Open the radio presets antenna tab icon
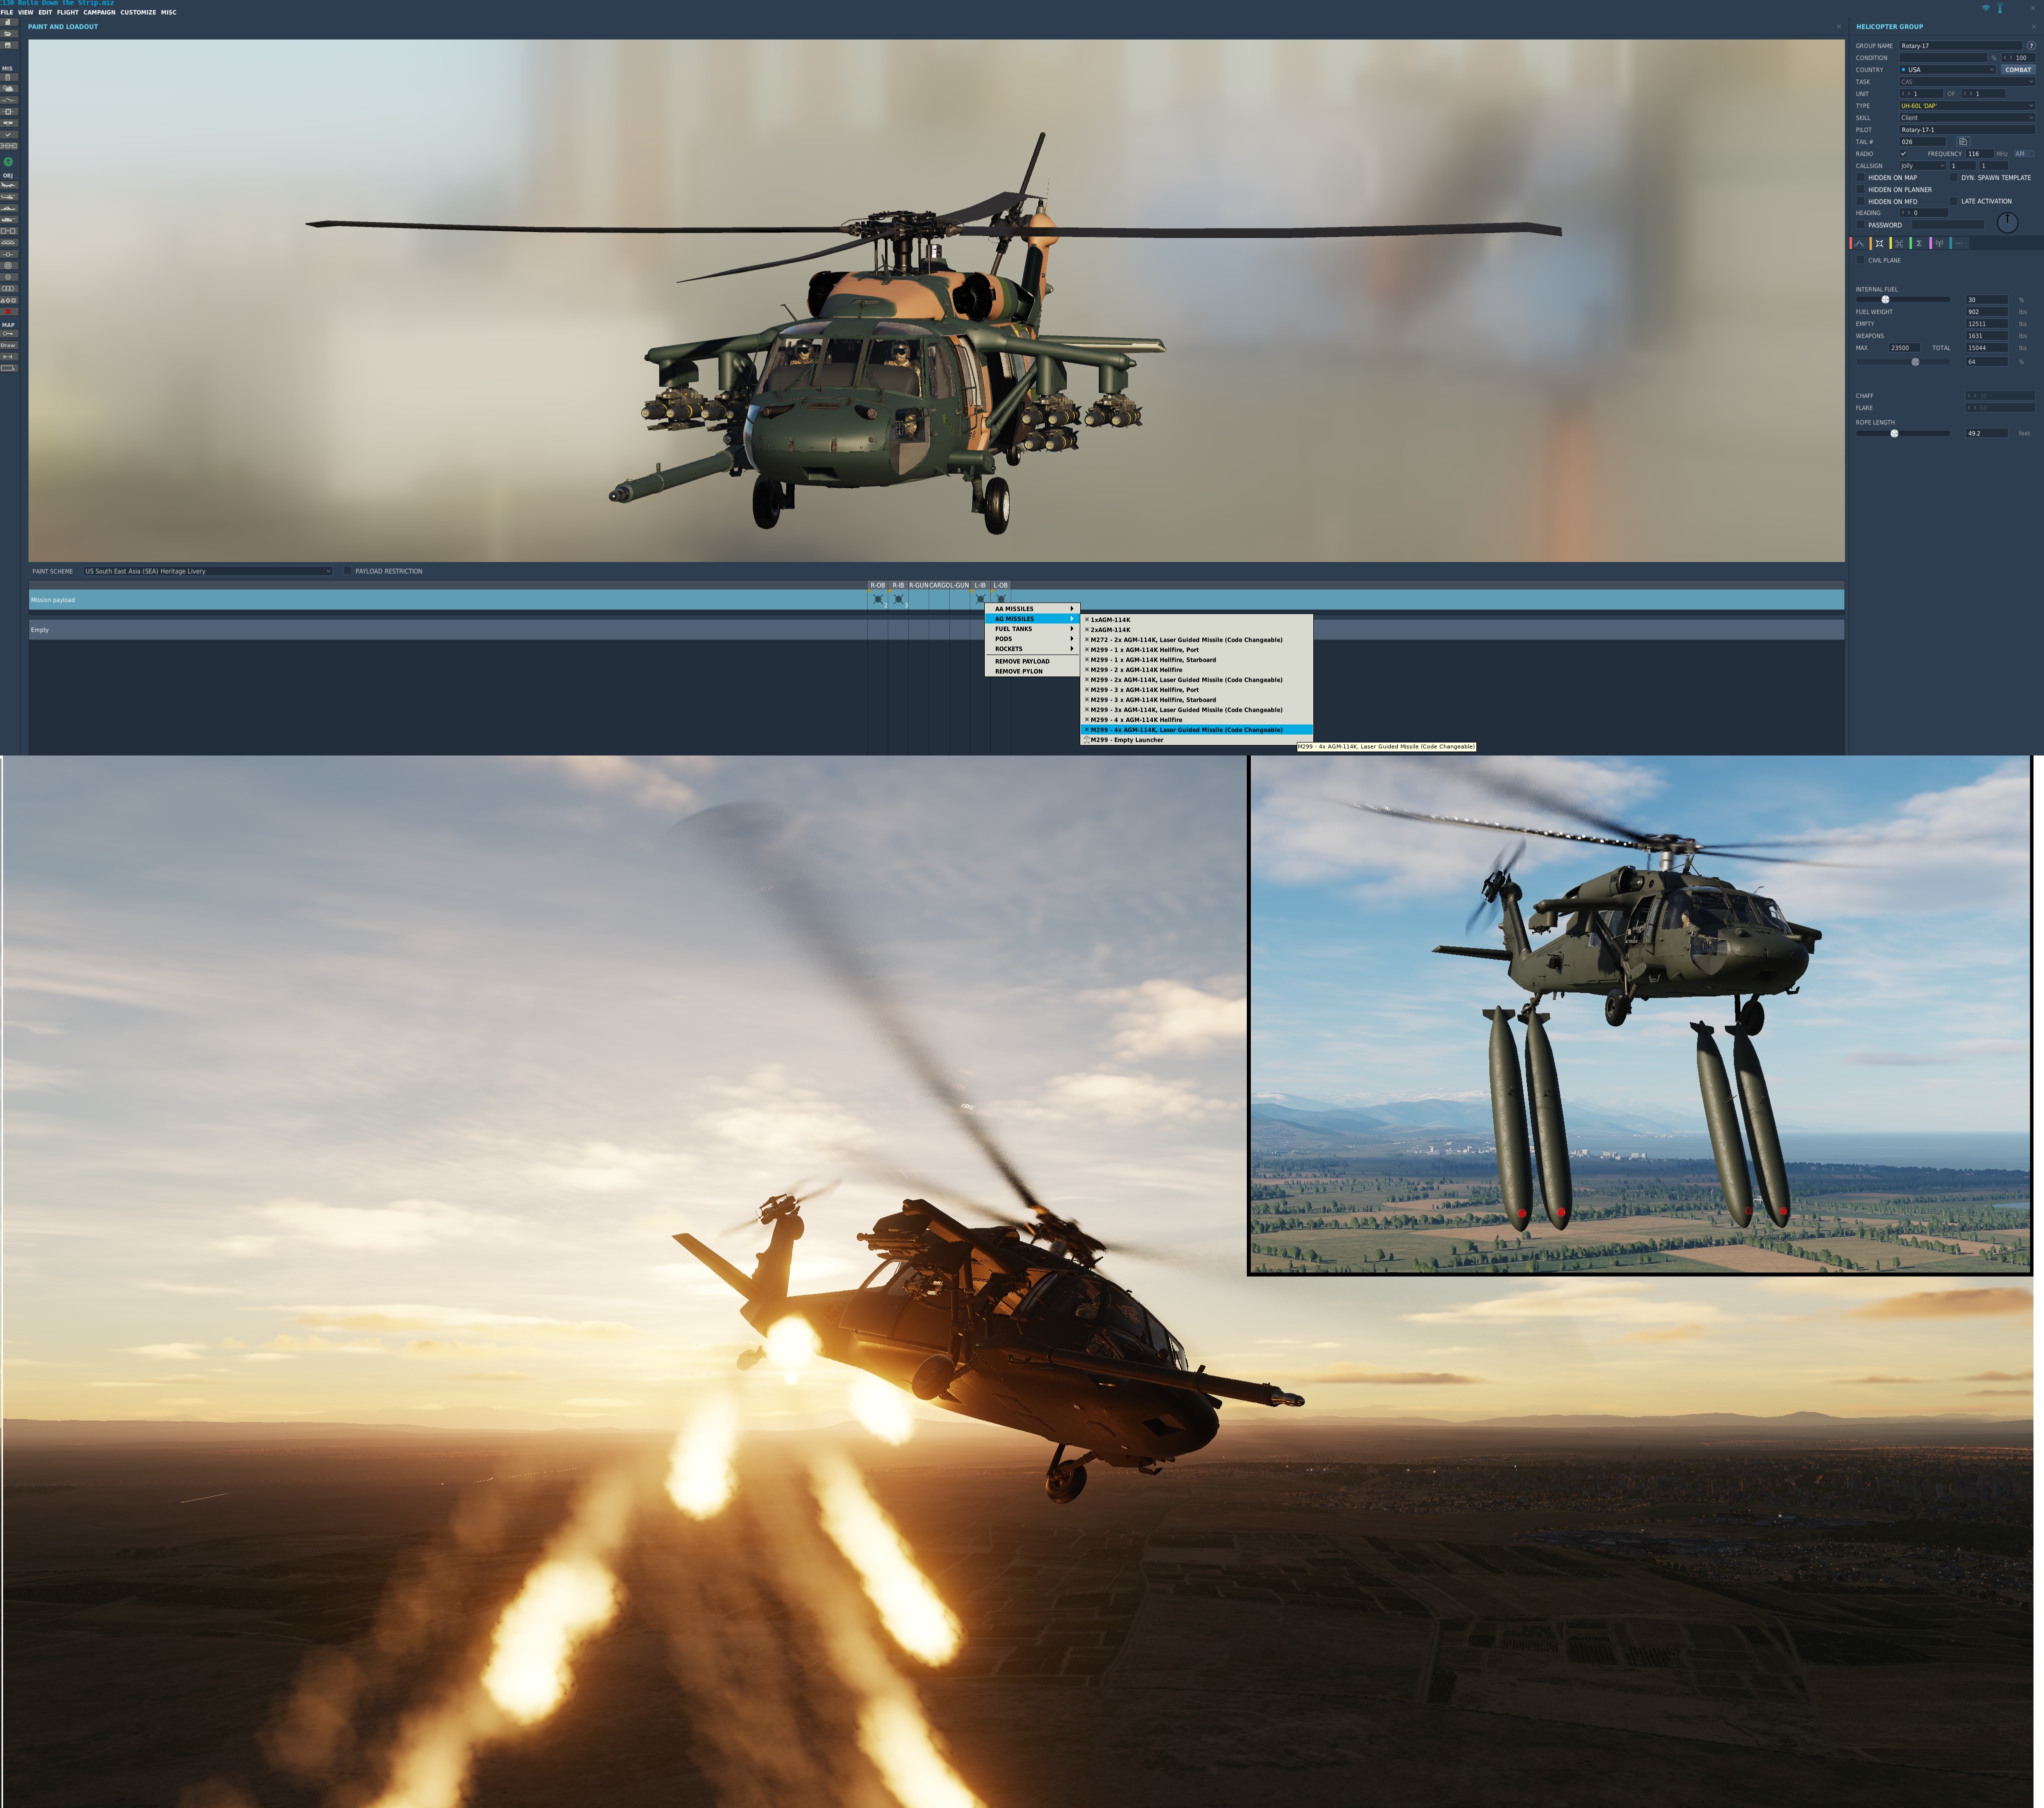Viewport: 2044px width, 1808px height. click(1939, 243)
